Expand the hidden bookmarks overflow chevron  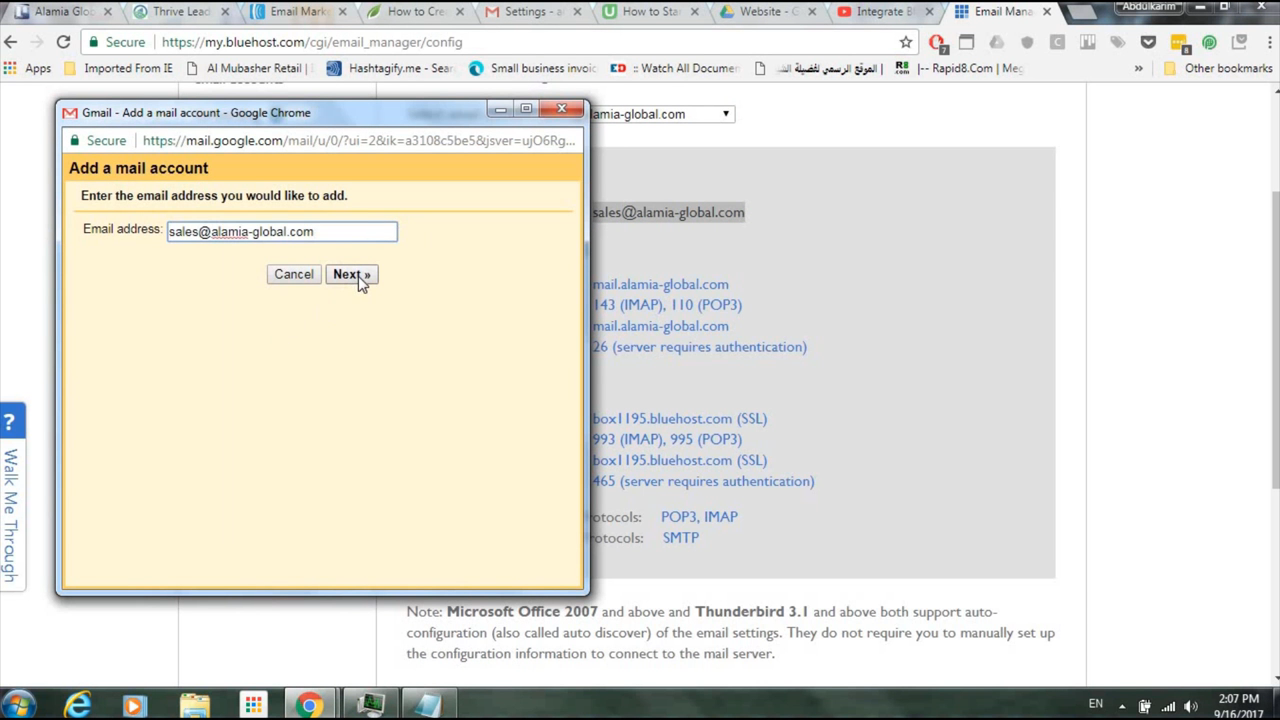click(1138, 68)
